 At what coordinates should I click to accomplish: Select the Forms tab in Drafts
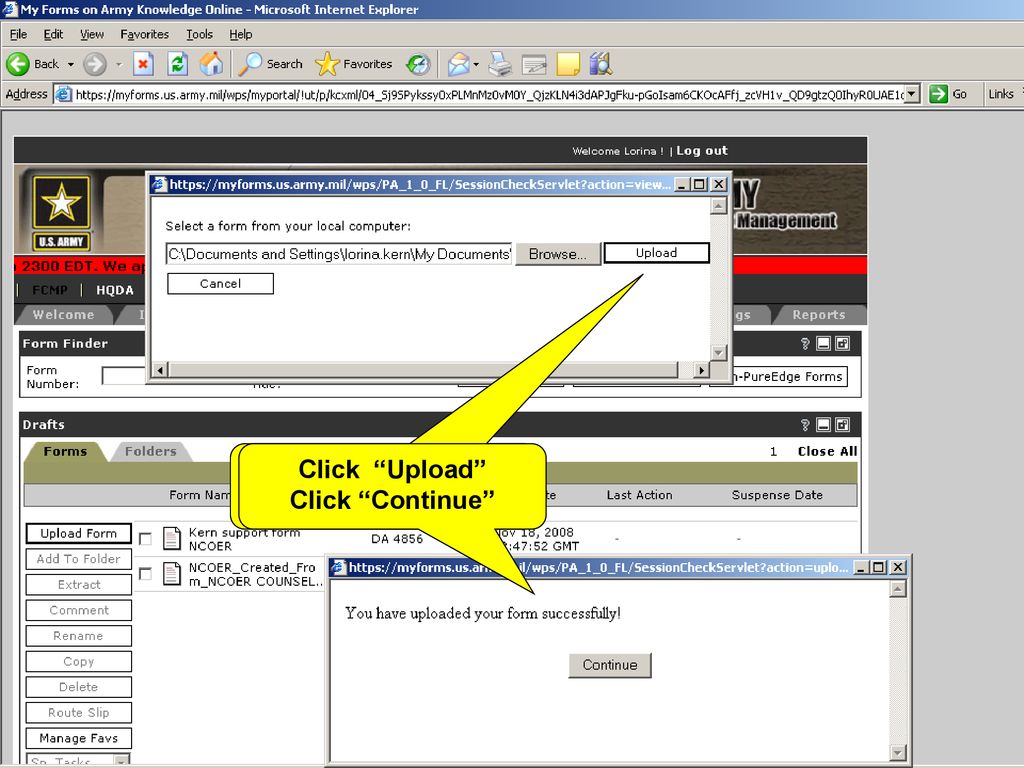(x=65, y=451)
